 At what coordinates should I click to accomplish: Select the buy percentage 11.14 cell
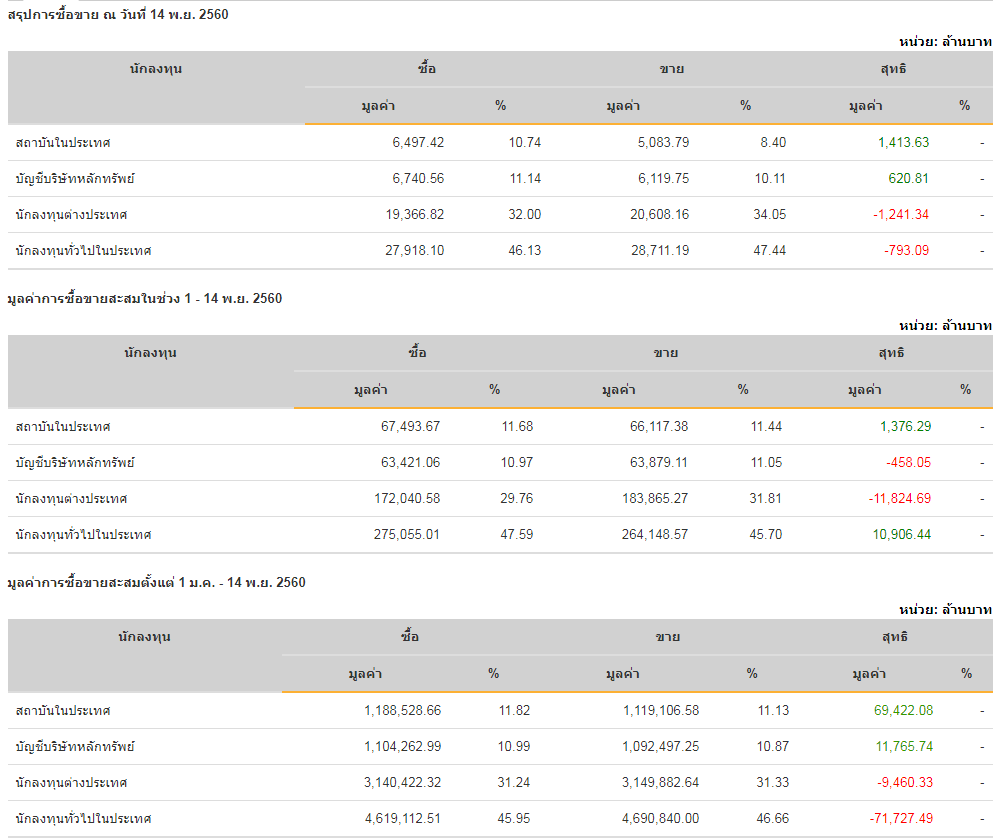click(525, 179)
